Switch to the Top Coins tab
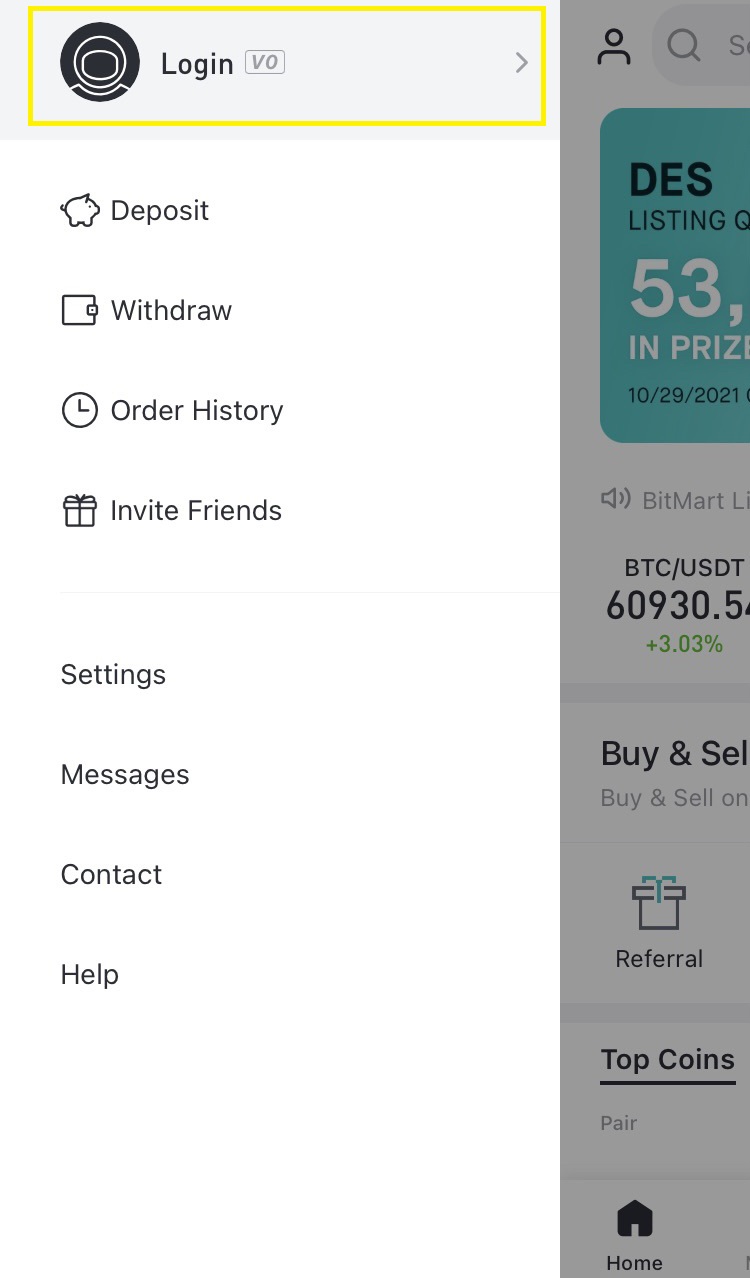Image resolution: width=750 pixels, height=1278 pixels. click(x=667, y=1060)
